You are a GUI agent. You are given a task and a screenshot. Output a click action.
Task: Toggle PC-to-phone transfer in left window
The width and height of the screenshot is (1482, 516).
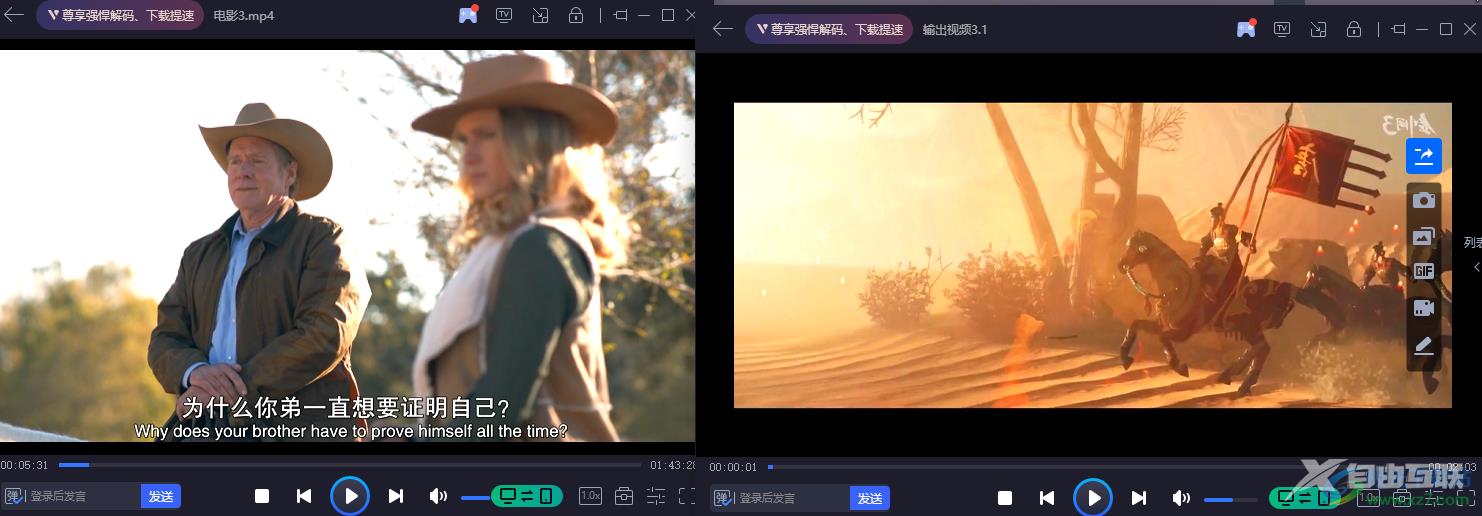click(x=527, y=496)
